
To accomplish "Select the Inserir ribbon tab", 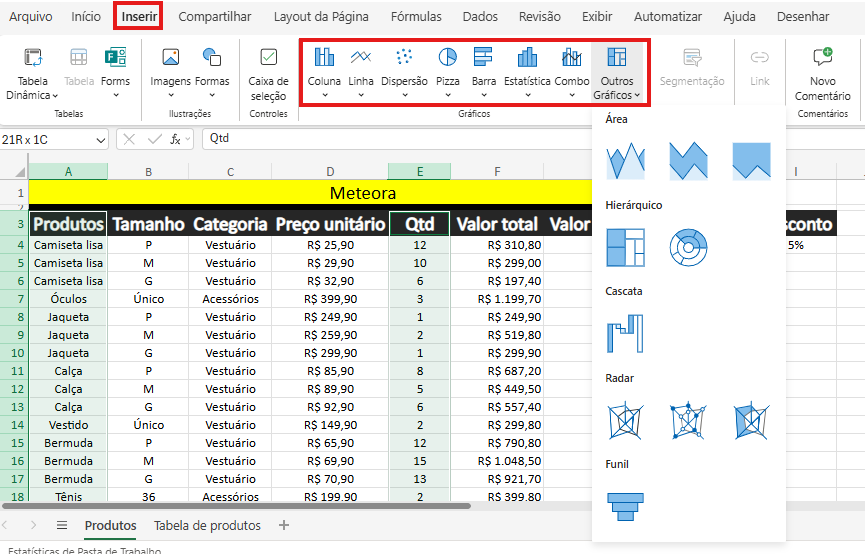I will (139, 17).
